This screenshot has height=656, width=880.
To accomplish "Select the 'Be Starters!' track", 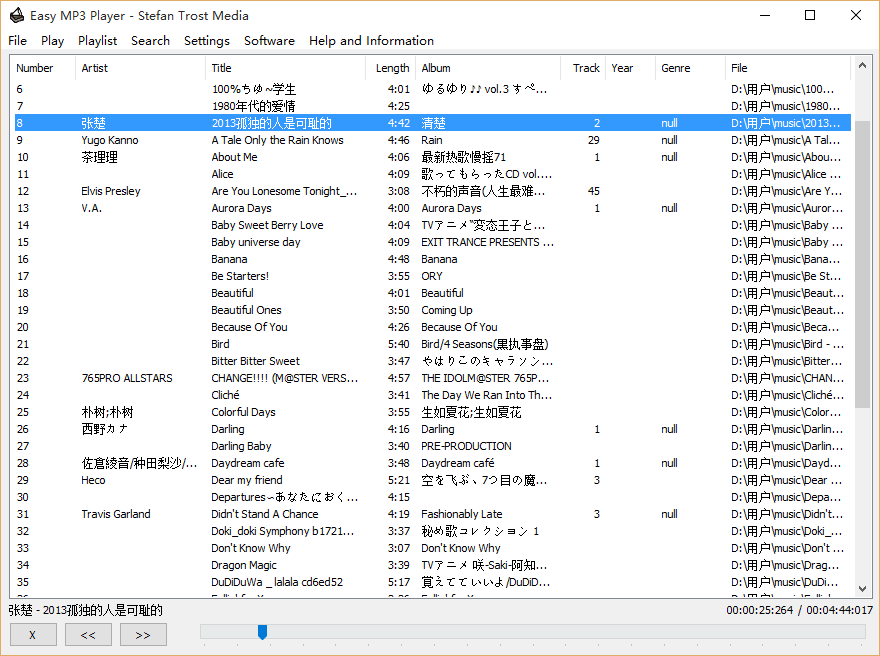I will (x=240, y=276).
